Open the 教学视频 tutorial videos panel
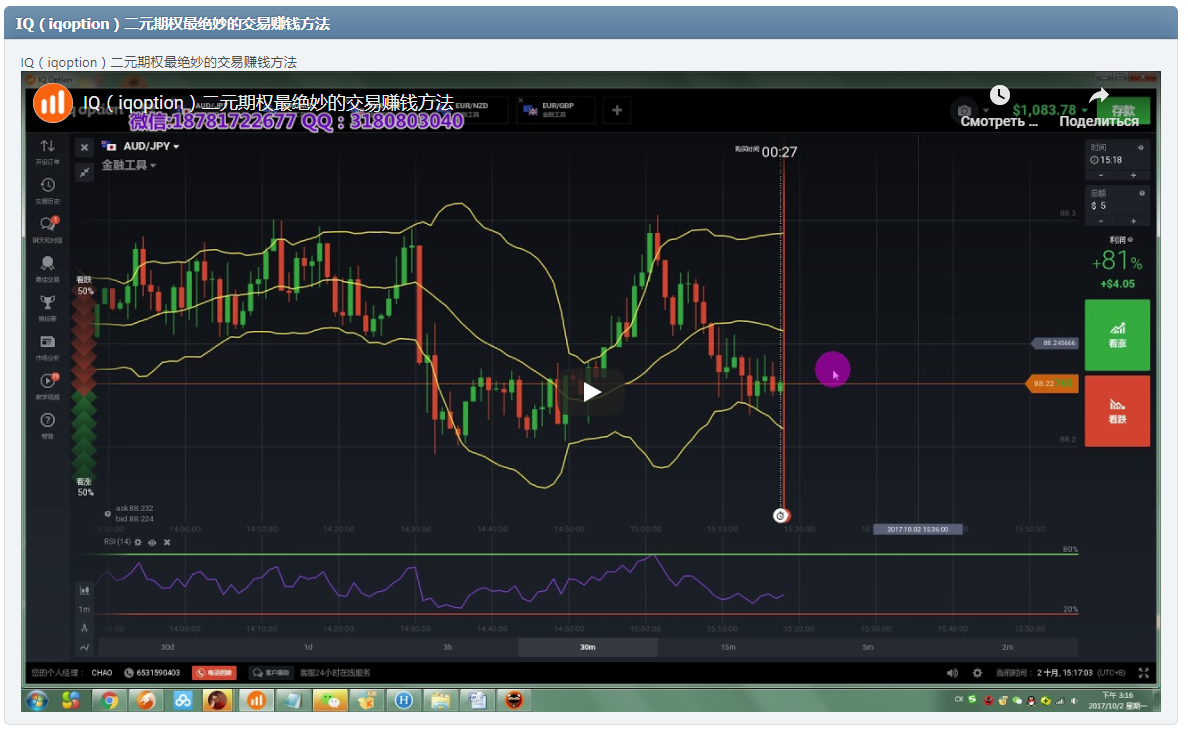 [x=47, y=380]
